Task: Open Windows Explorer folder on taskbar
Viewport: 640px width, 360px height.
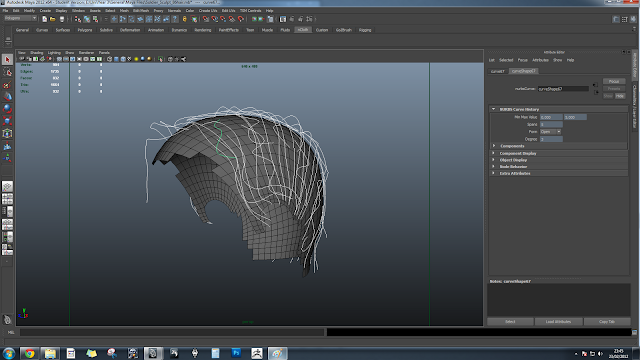Action: coord(50,353)
